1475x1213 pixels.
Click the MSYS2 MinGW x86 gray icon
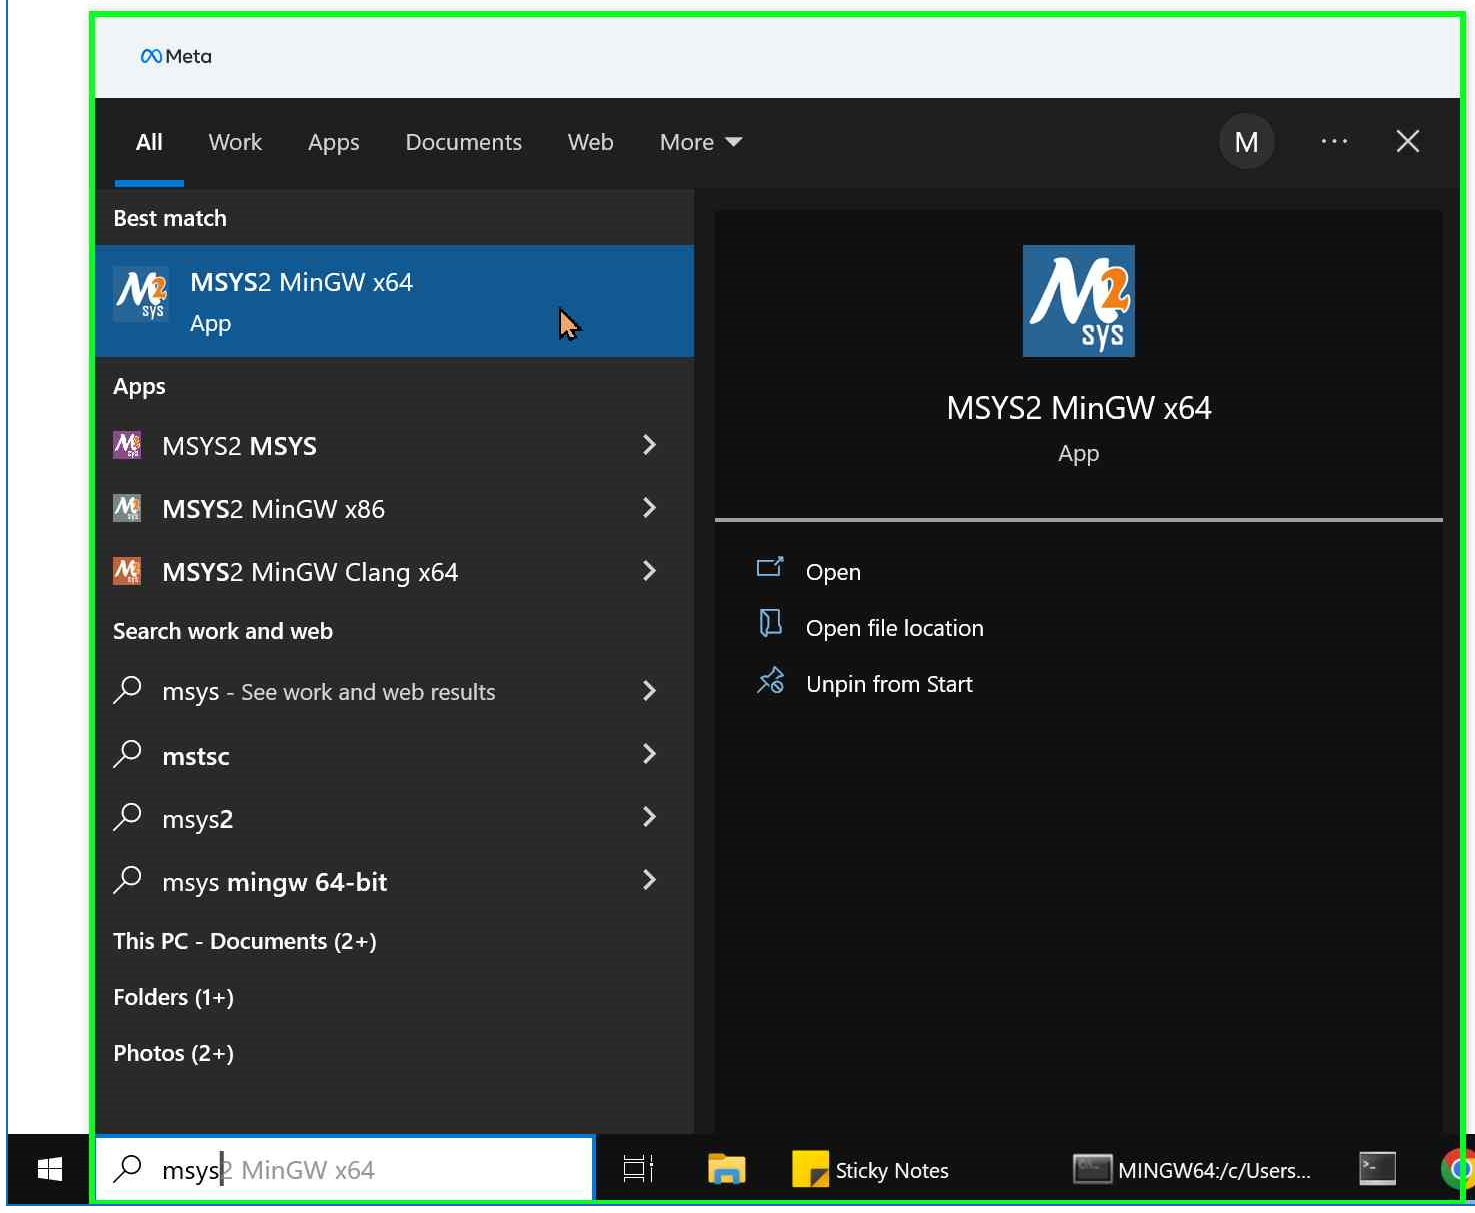(127, 508)
